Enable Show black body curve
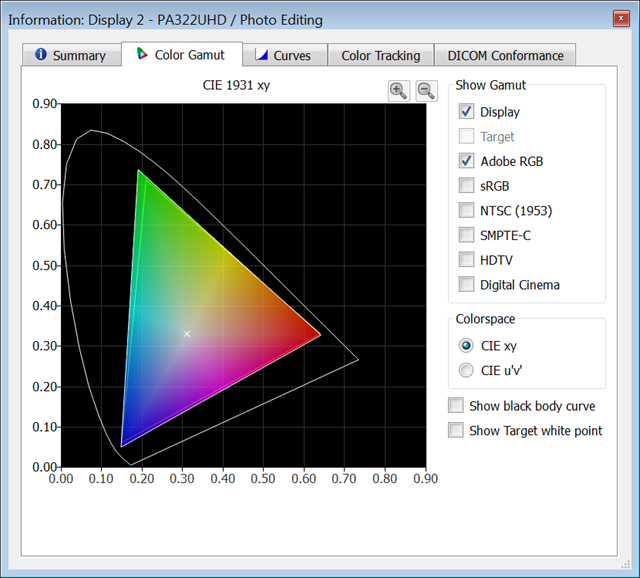Viewport: 640px width, 578px height. coord(456,406)
